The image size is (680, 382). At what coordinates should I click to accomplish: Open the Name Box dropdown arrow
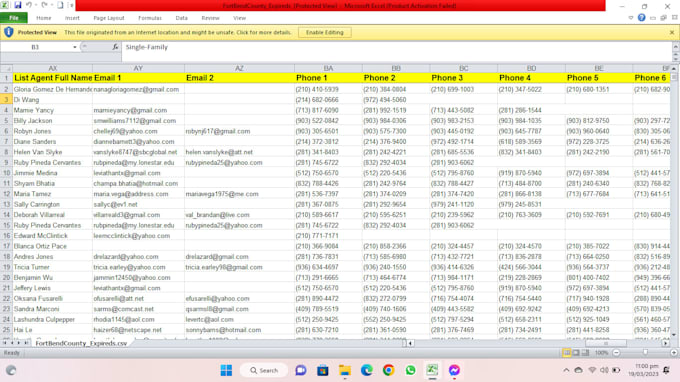tap(75, 47)
